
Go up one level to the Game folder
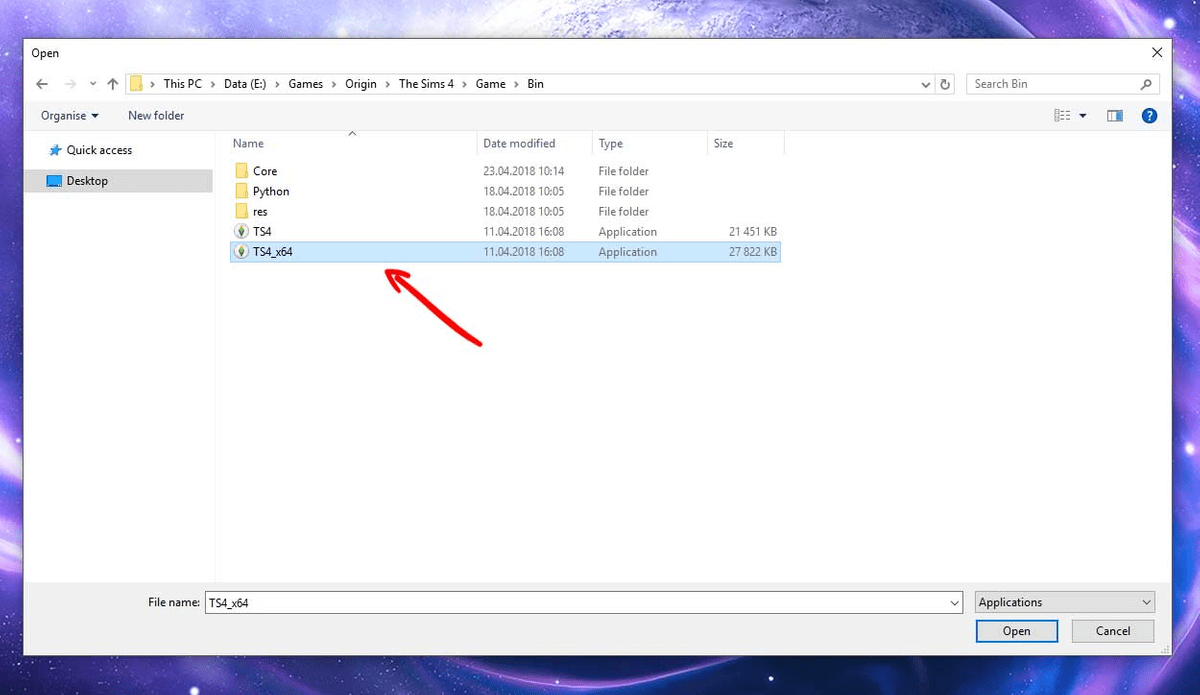click(112, 84)
